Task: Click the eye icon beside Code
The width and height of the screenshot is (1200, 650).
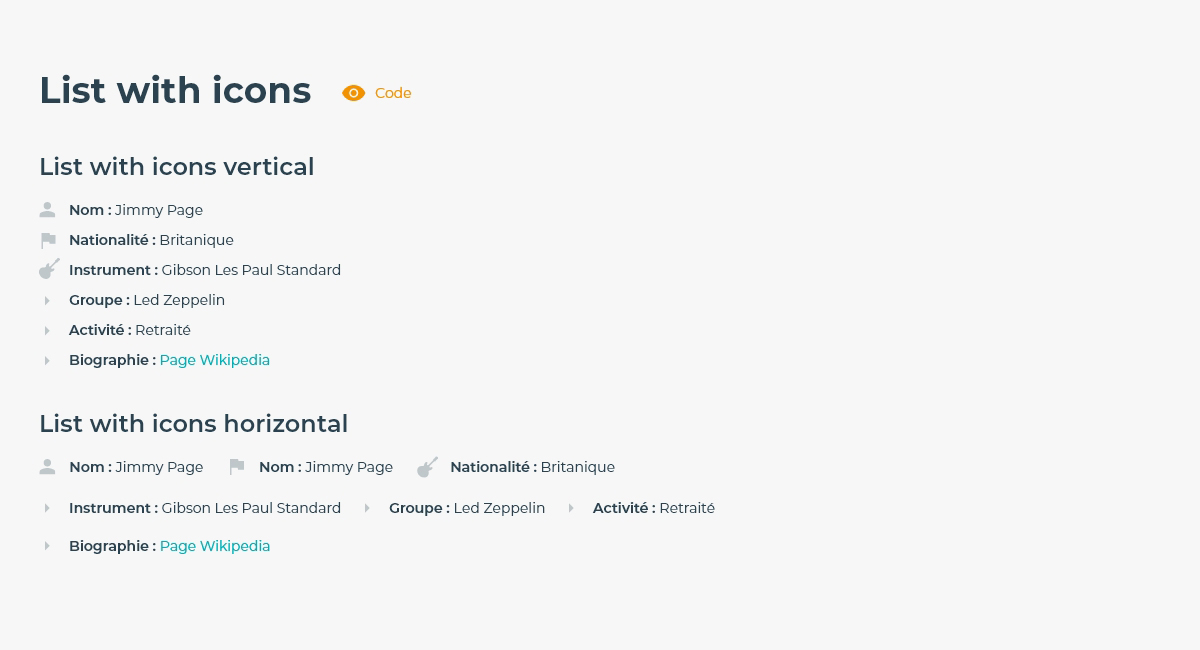Action: pyautogui.click(x=353, y=93)
